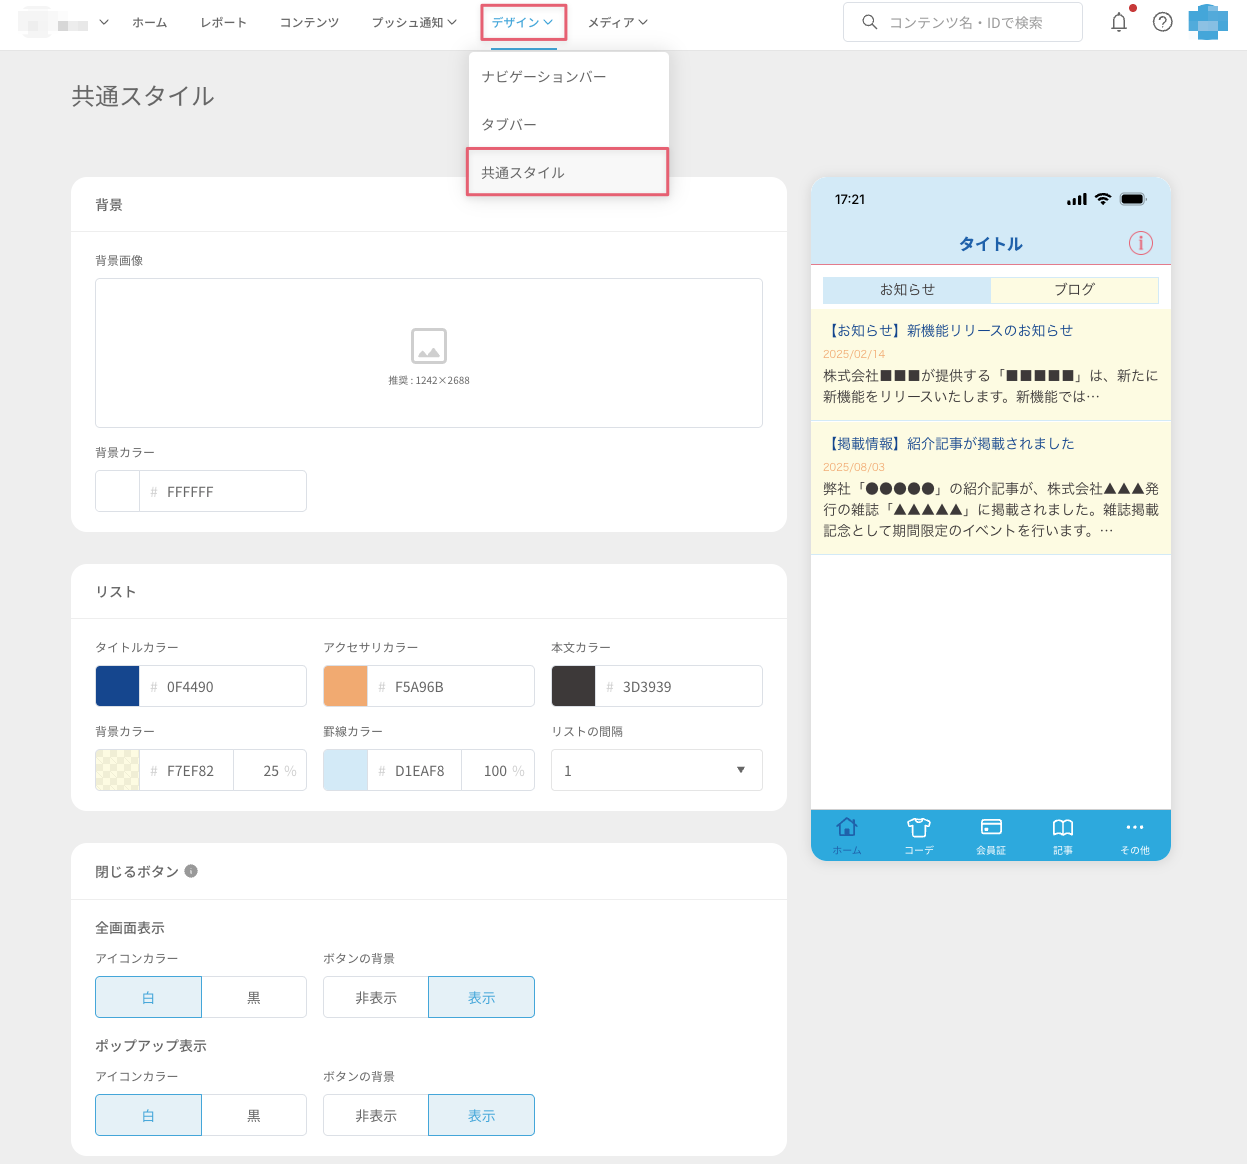Set ポップアップ表示 button background to 表示

[x=482, y=1115]
